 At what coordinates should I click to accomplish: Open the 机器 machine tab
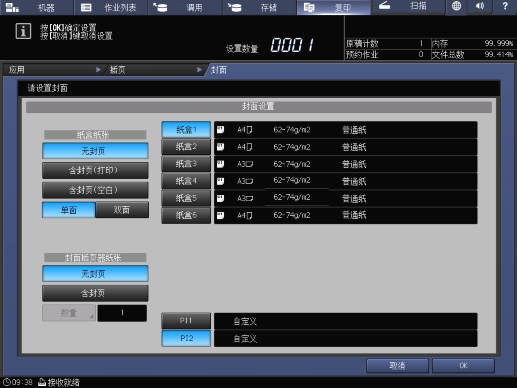coord(37,7)
